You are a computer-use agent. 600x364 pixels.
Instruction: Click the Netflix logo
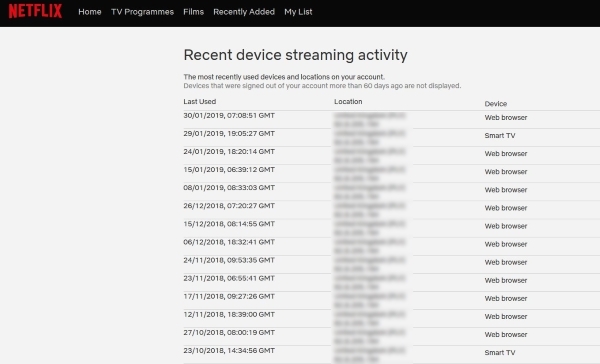point(35,11)
